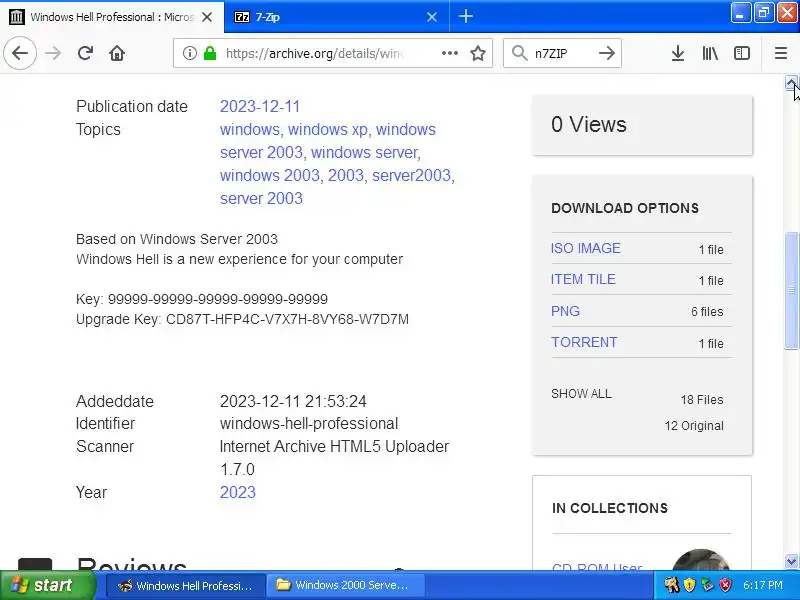Screen dimensions: 800x600
Task: Open a new browser tab
Action: (x=465, y=16)
